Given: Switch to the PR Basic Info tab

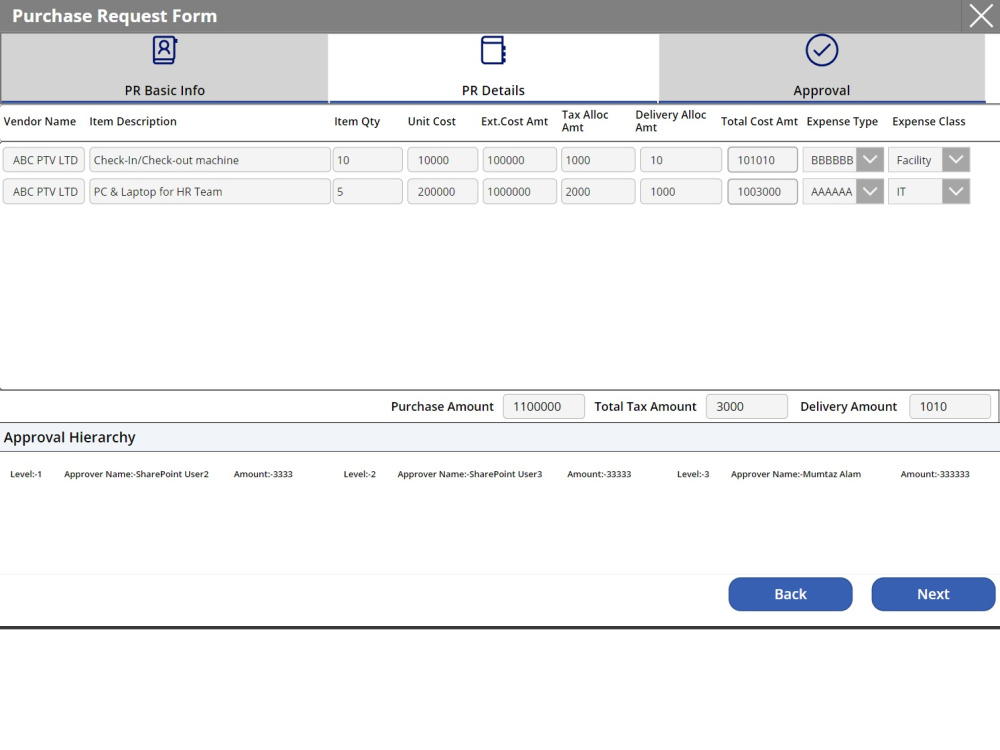Looking at the screenshot, I should coord(165,68).
